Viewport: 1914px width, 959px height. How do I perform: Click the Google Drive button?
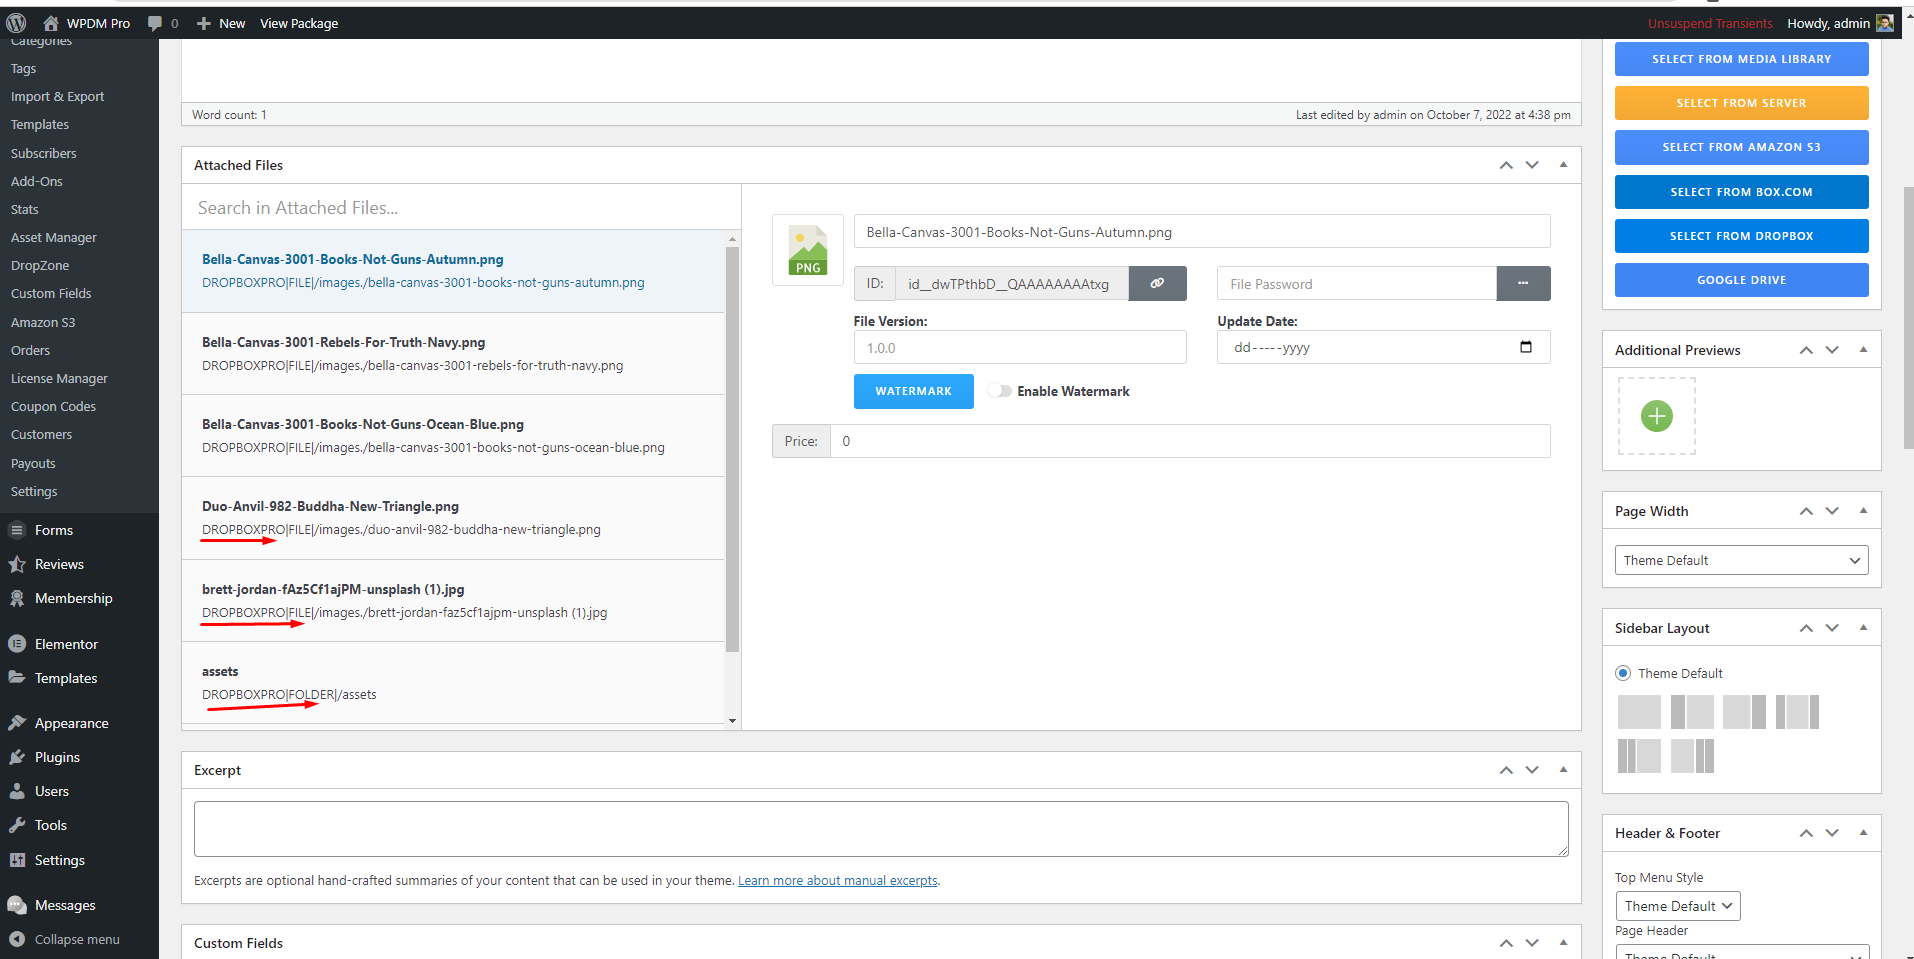pos(1741,280)
